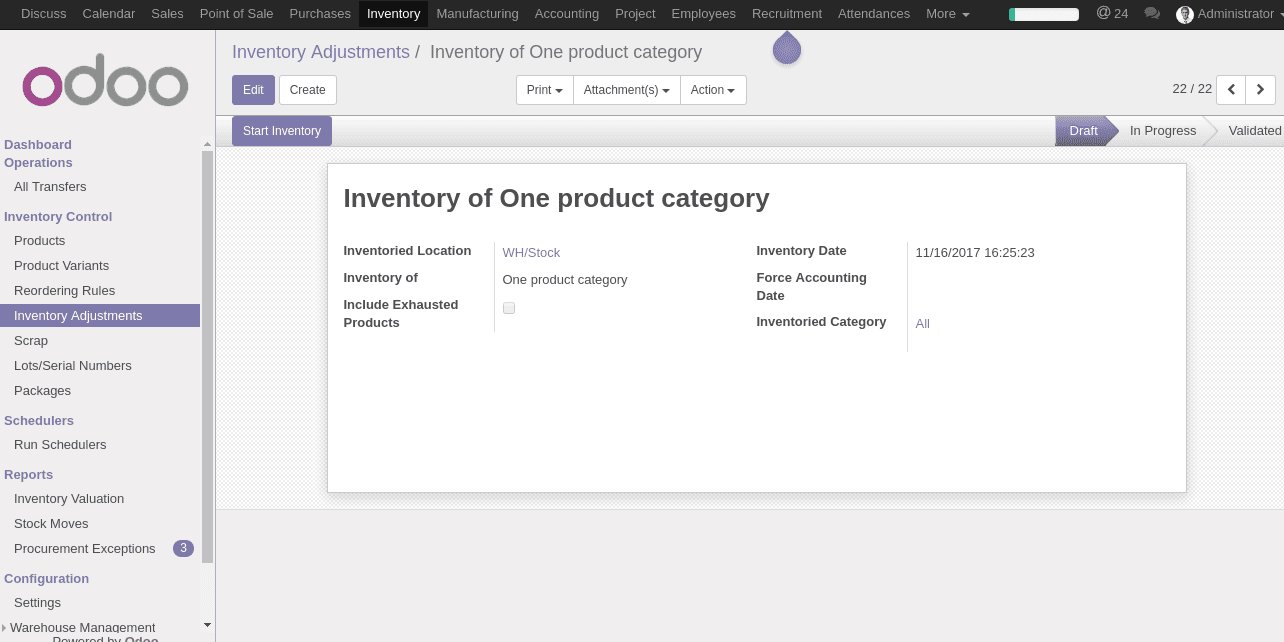Open the Action dropdown

point(713,90)
